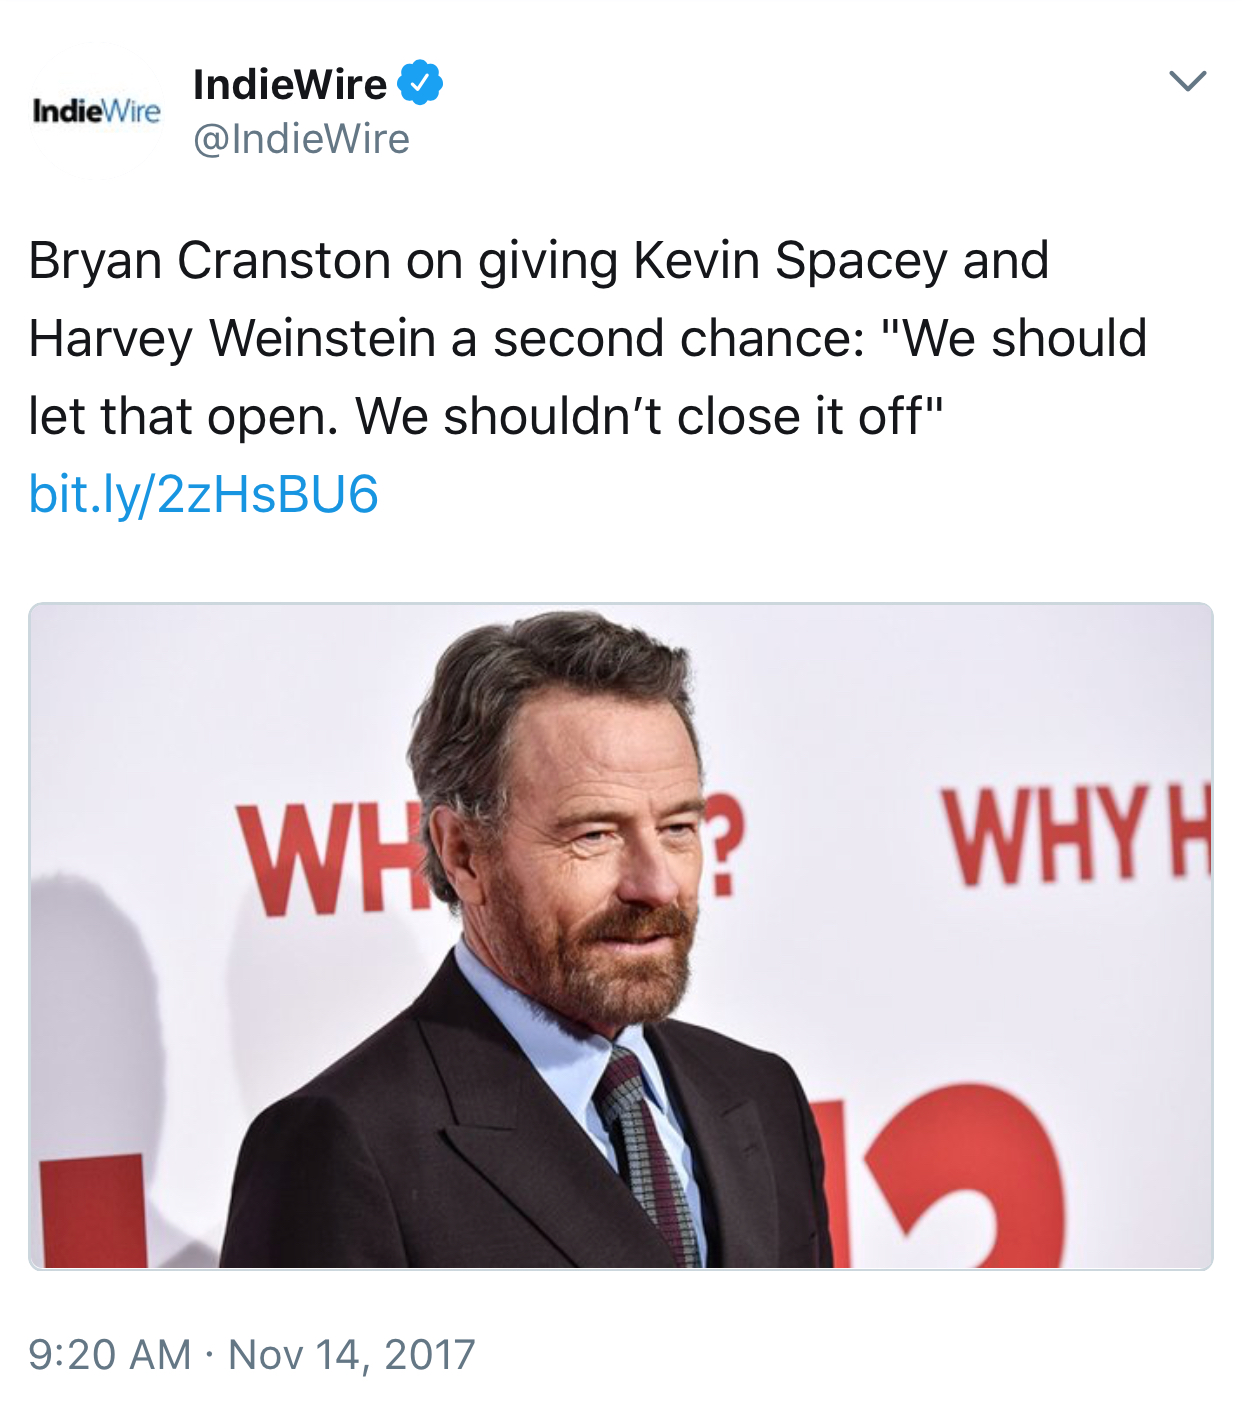Open the IndieWire profile avatar logo

coord(97,110)
